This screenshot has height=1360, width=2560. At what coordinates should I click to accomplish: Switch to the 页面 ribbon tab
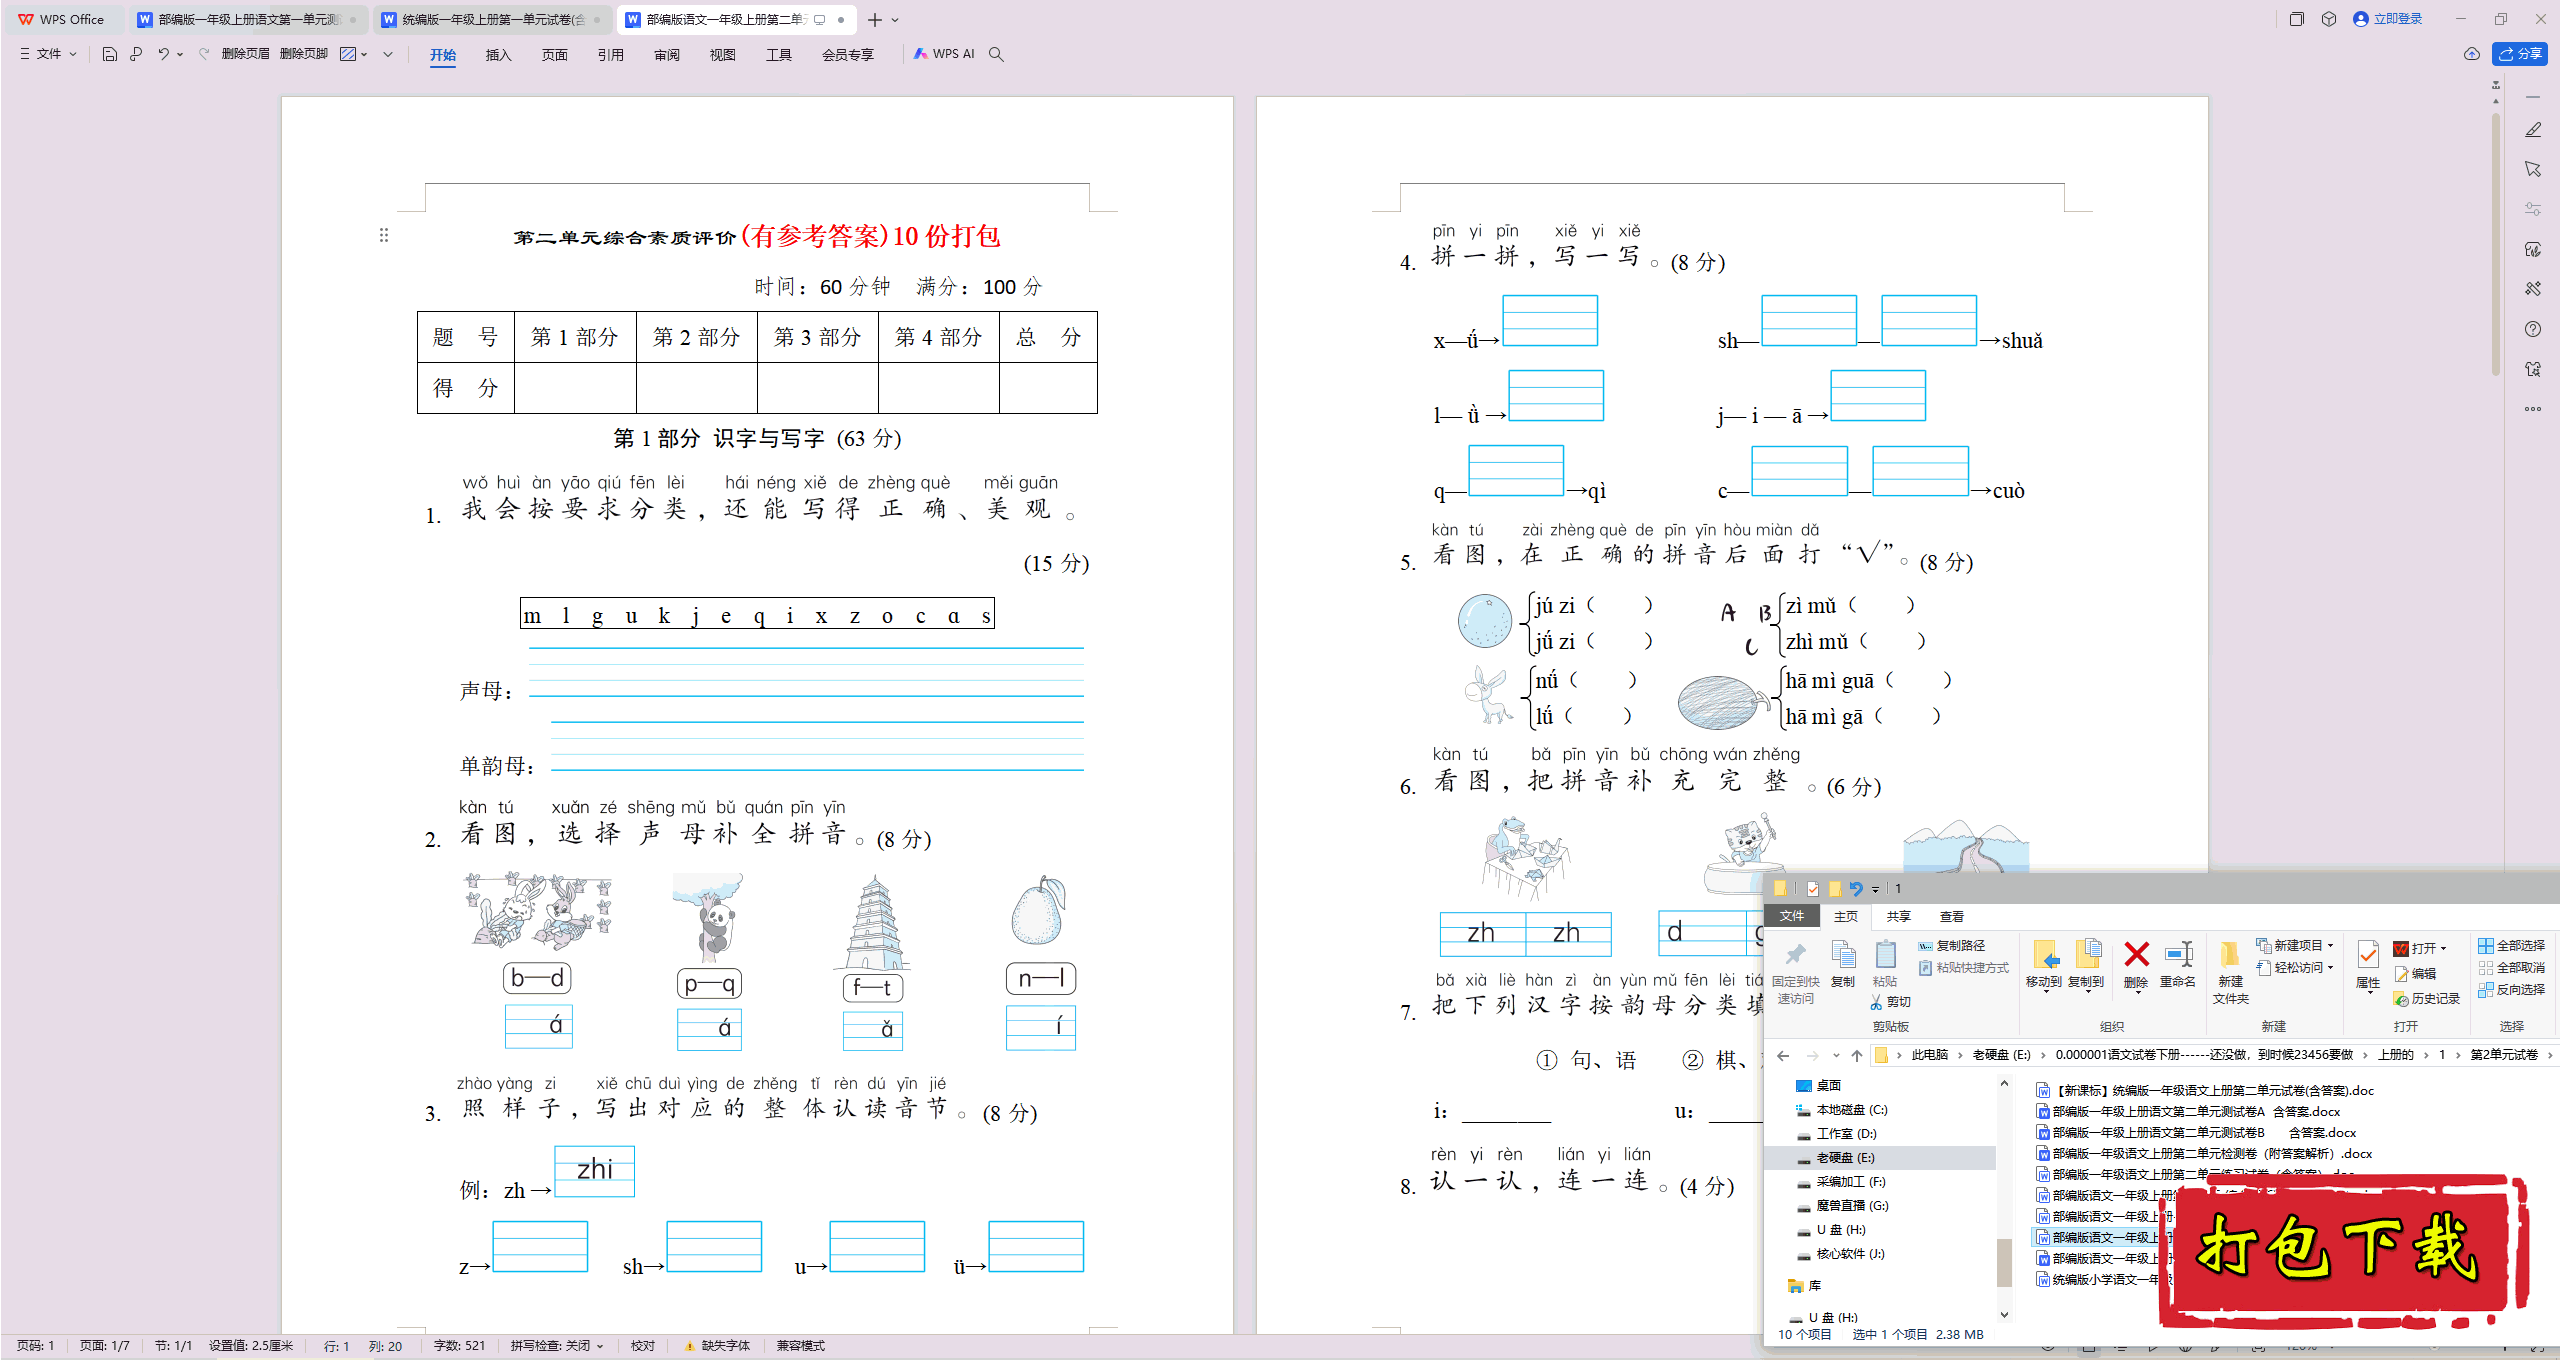[555, 55]
